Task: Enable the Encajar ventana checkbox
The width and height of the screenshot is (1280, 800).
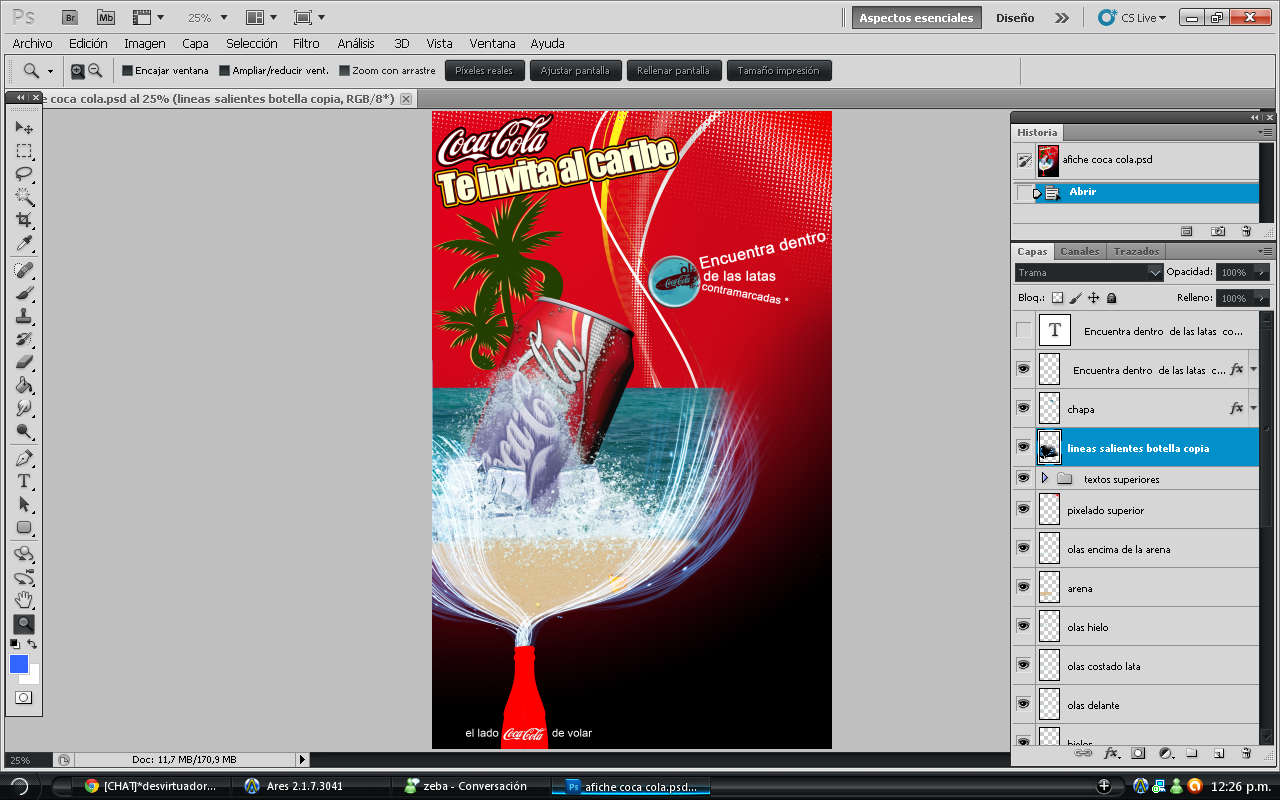Action: pyautogui.click(x=127, y=71)
